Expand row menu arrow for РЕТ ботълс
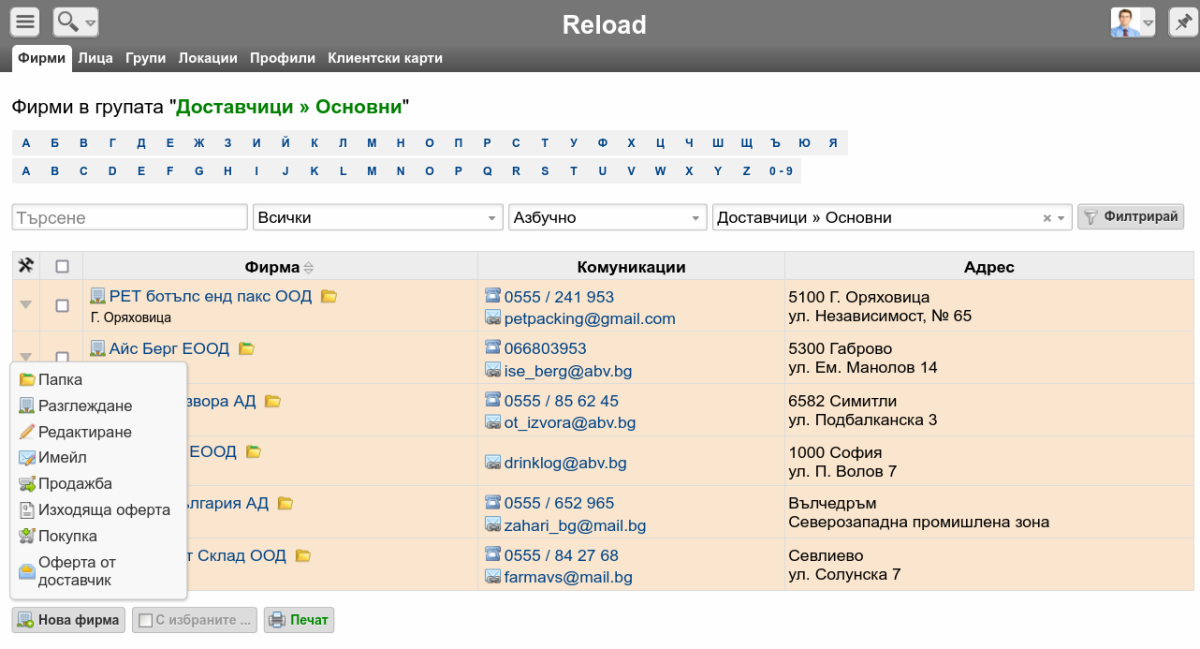 pos(26,305)
